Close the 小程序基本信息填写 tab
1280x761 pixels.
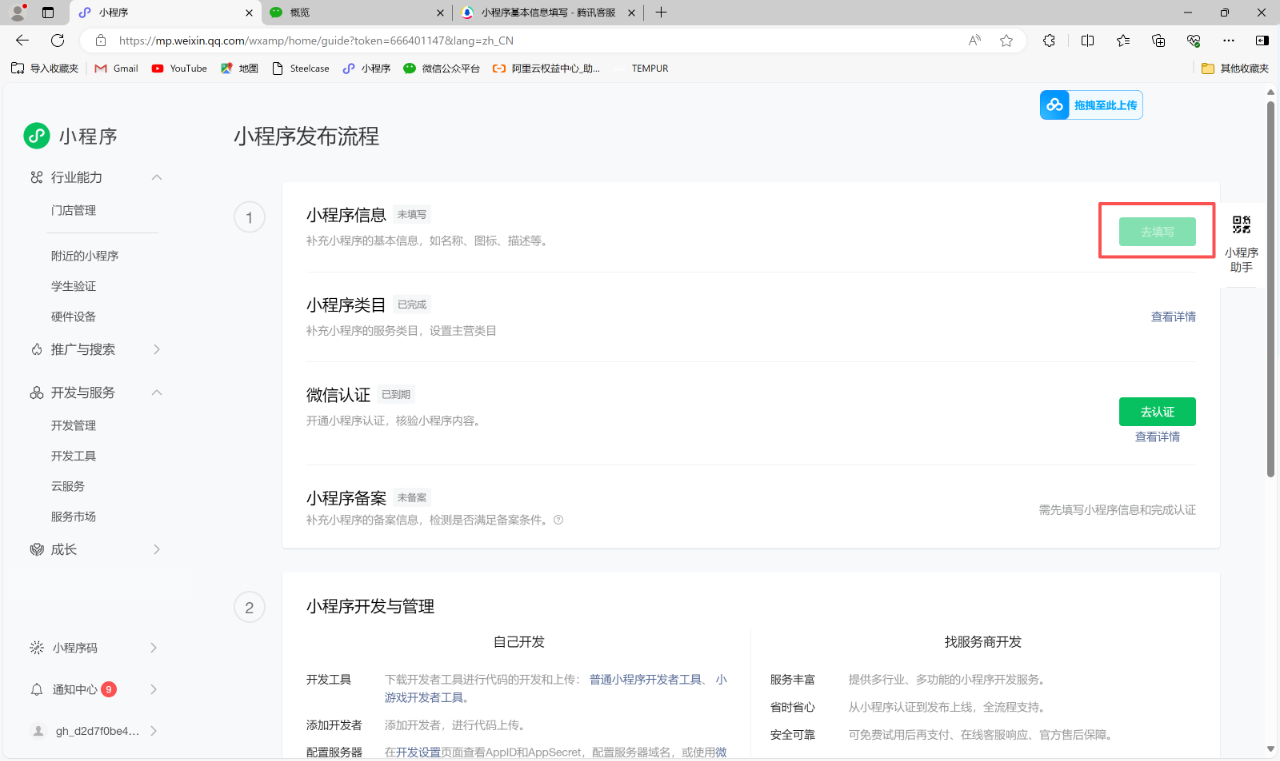pos(632,13)
